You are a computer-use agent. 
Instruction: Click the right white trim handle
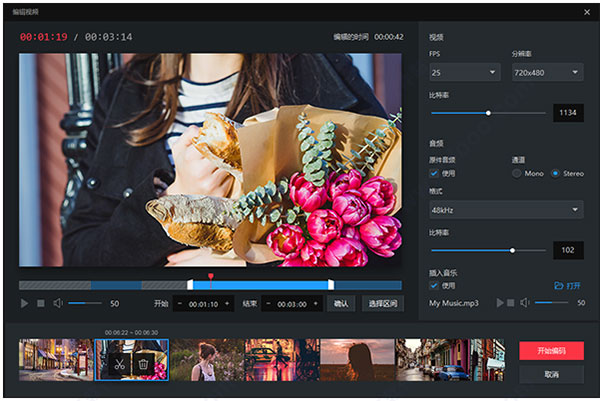click(331, 285)
